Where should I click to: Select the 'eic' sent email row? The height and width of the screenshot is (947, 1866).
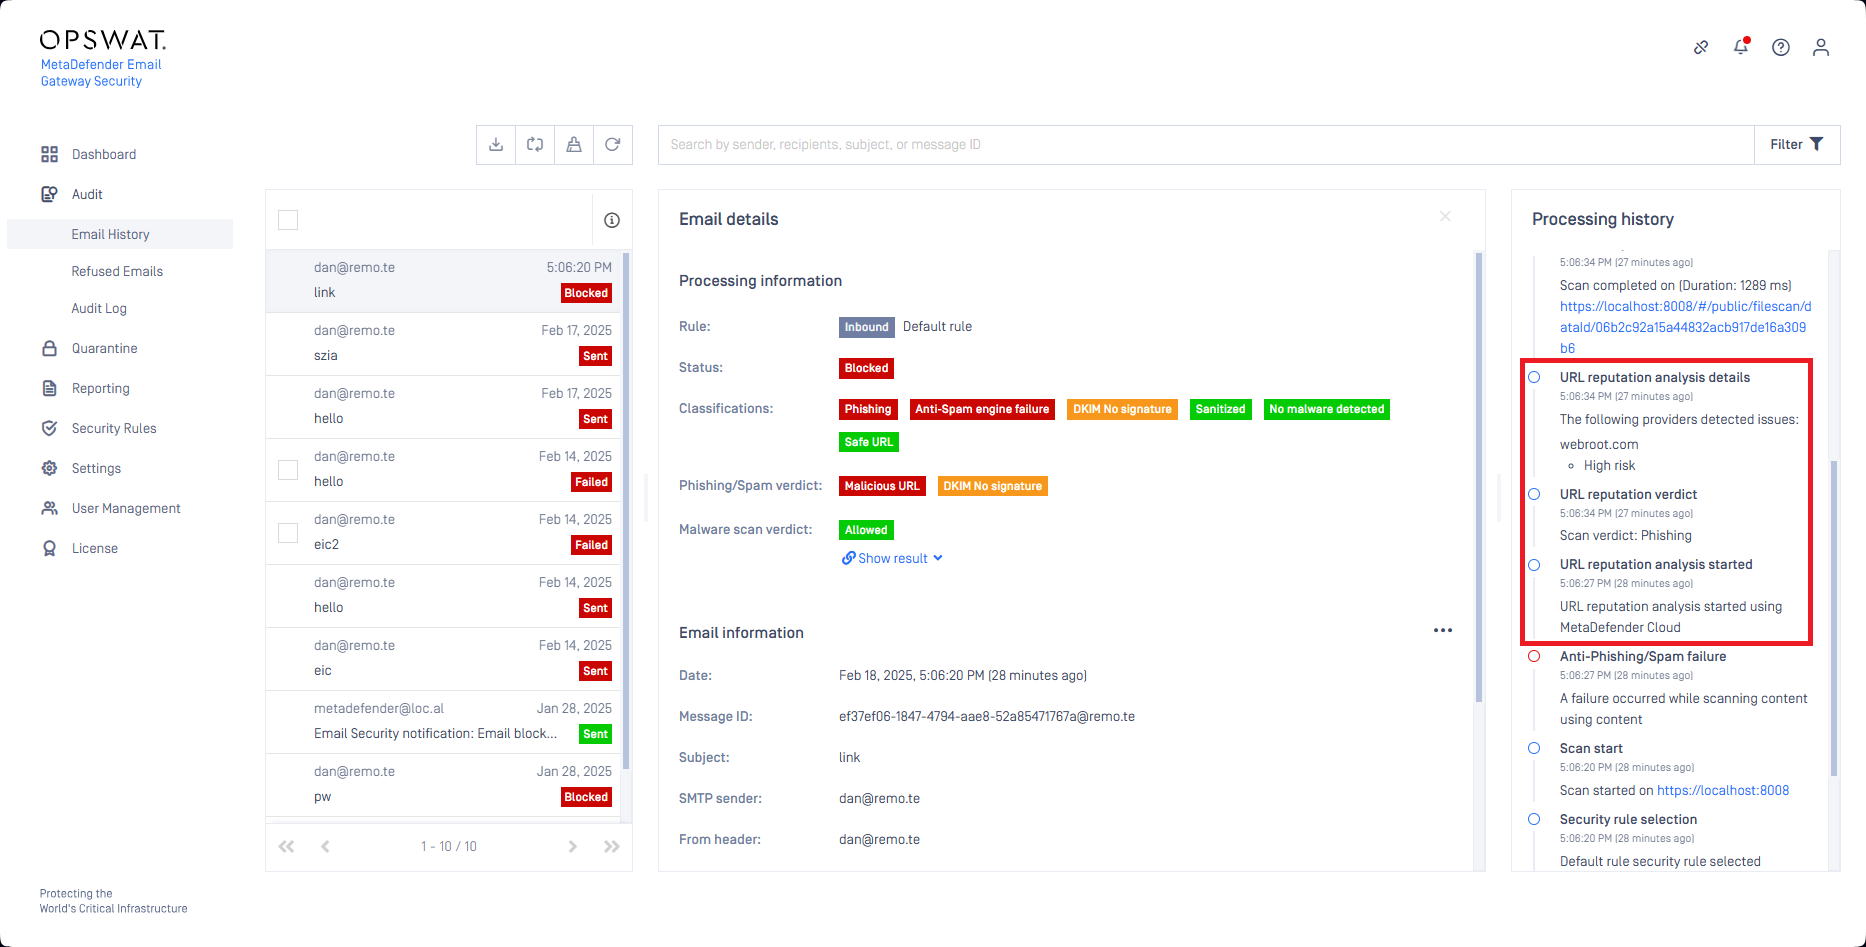444,659
